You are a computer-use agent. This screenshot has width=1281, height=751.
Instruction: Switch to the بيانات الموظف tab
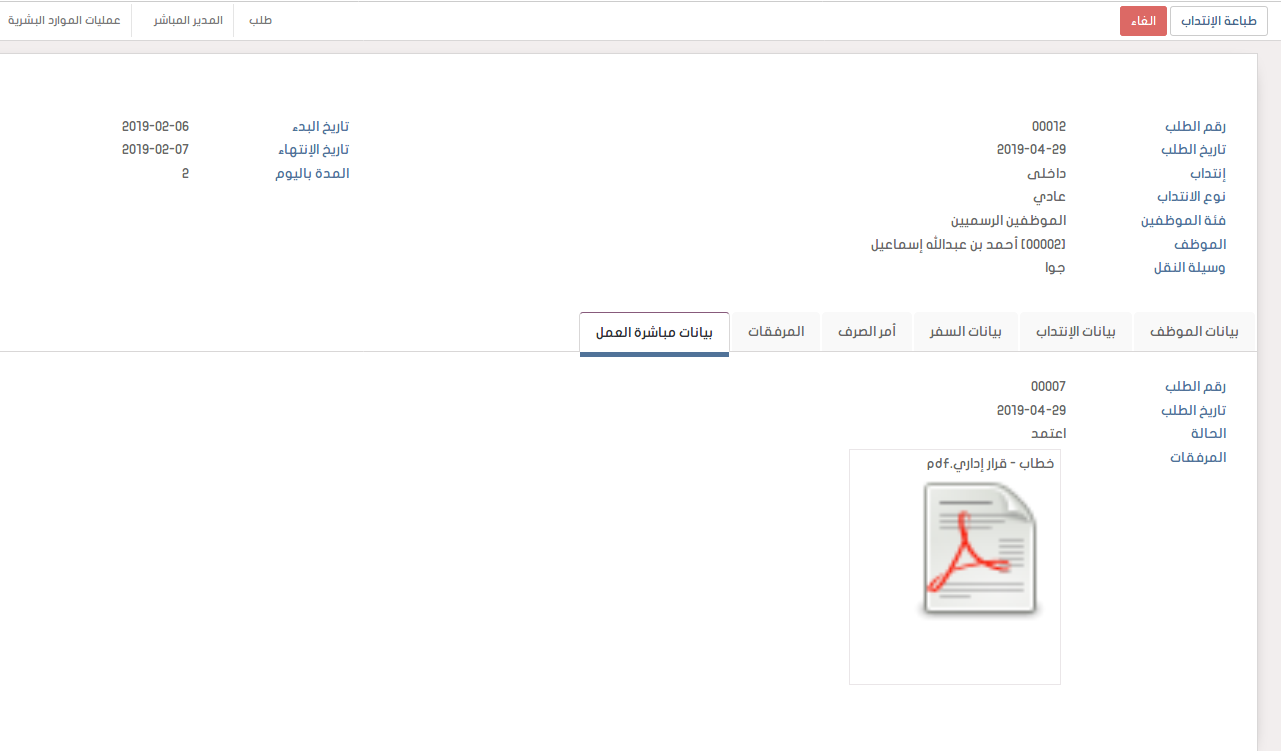(x=1194, y=332)
